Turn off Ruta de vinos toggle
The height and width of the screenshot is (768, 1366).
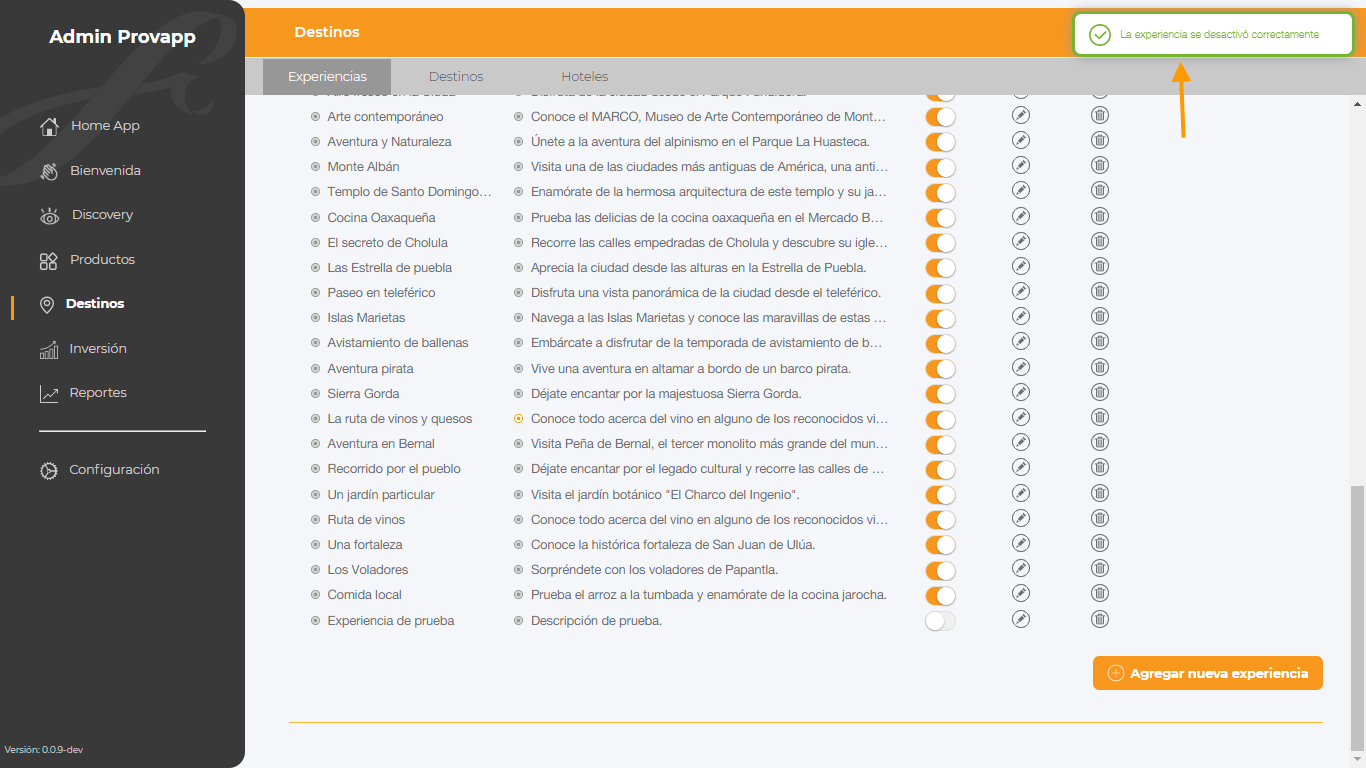(x=940, y=520)
